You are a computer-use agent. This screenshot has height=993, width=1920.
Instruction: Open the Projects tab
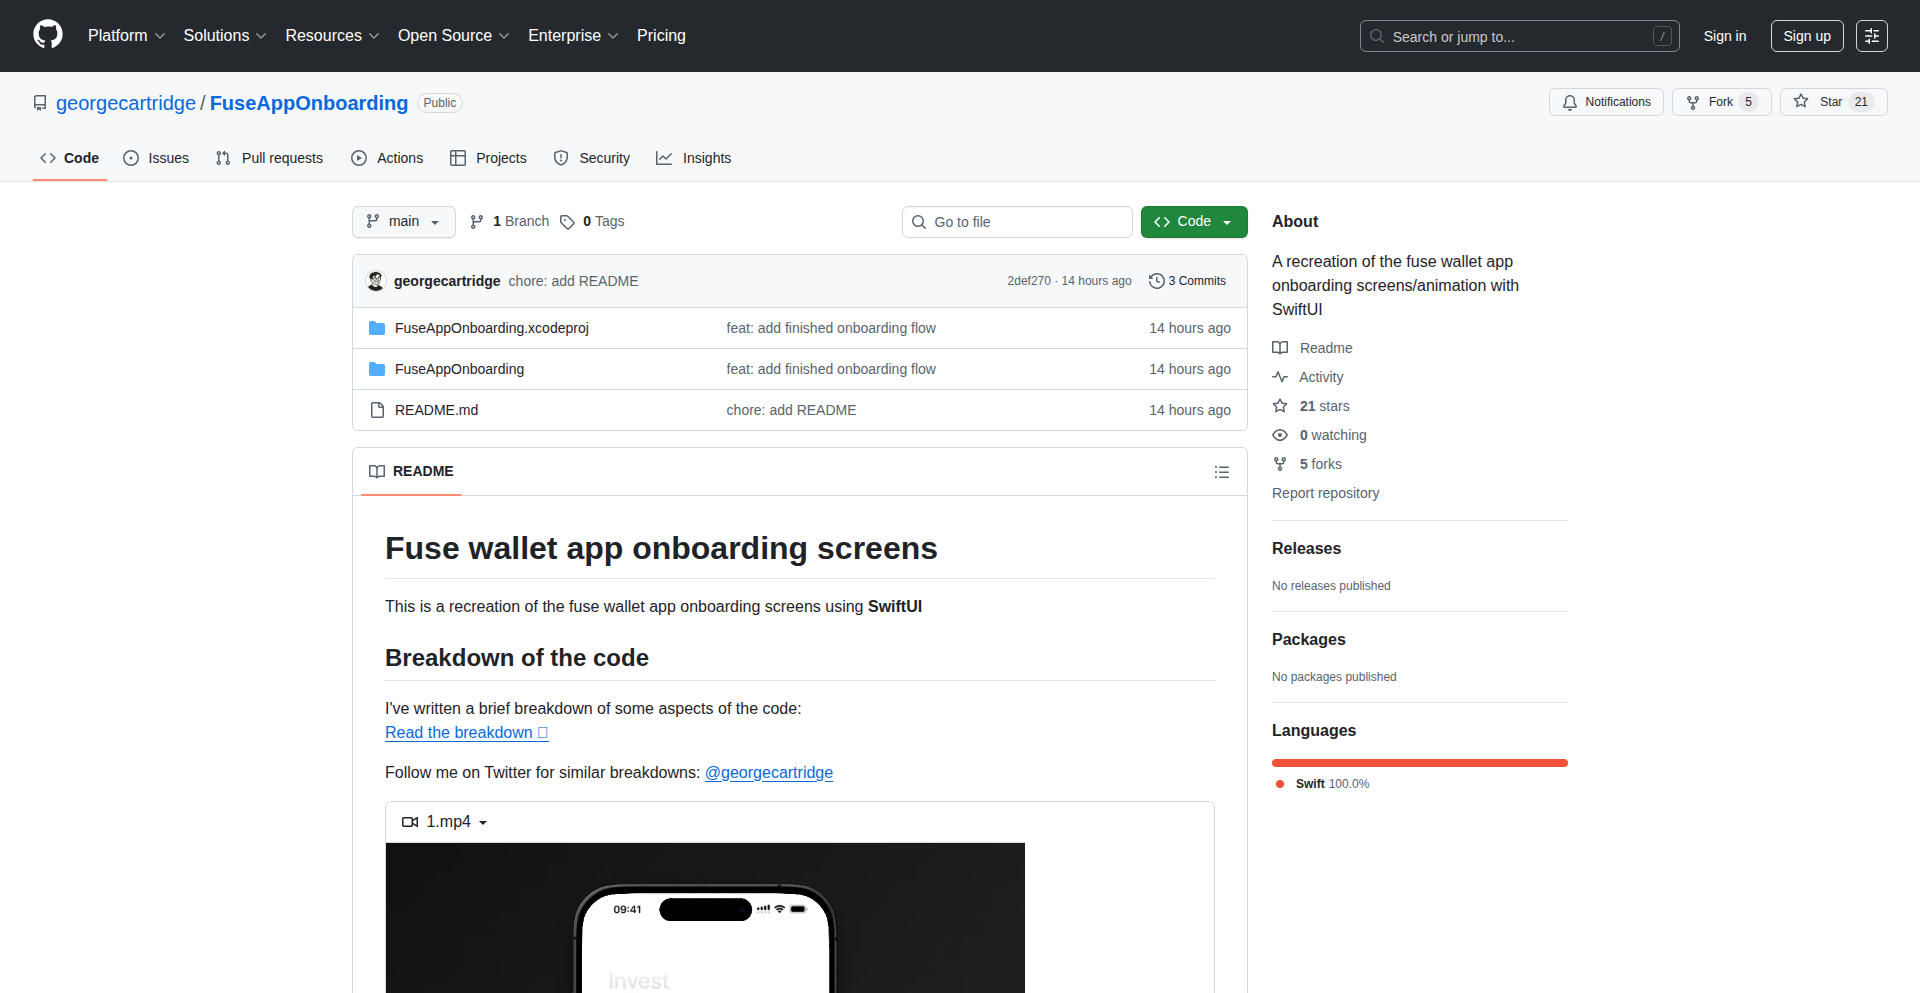[488, 158]
